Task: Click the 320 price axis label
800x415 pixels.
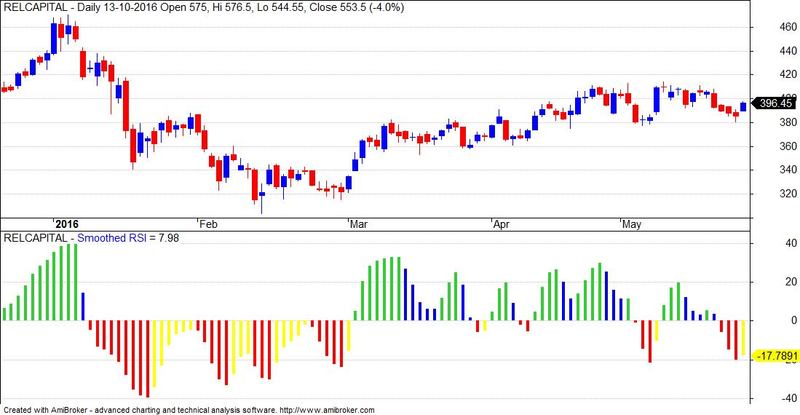Action: pos(786,194)
